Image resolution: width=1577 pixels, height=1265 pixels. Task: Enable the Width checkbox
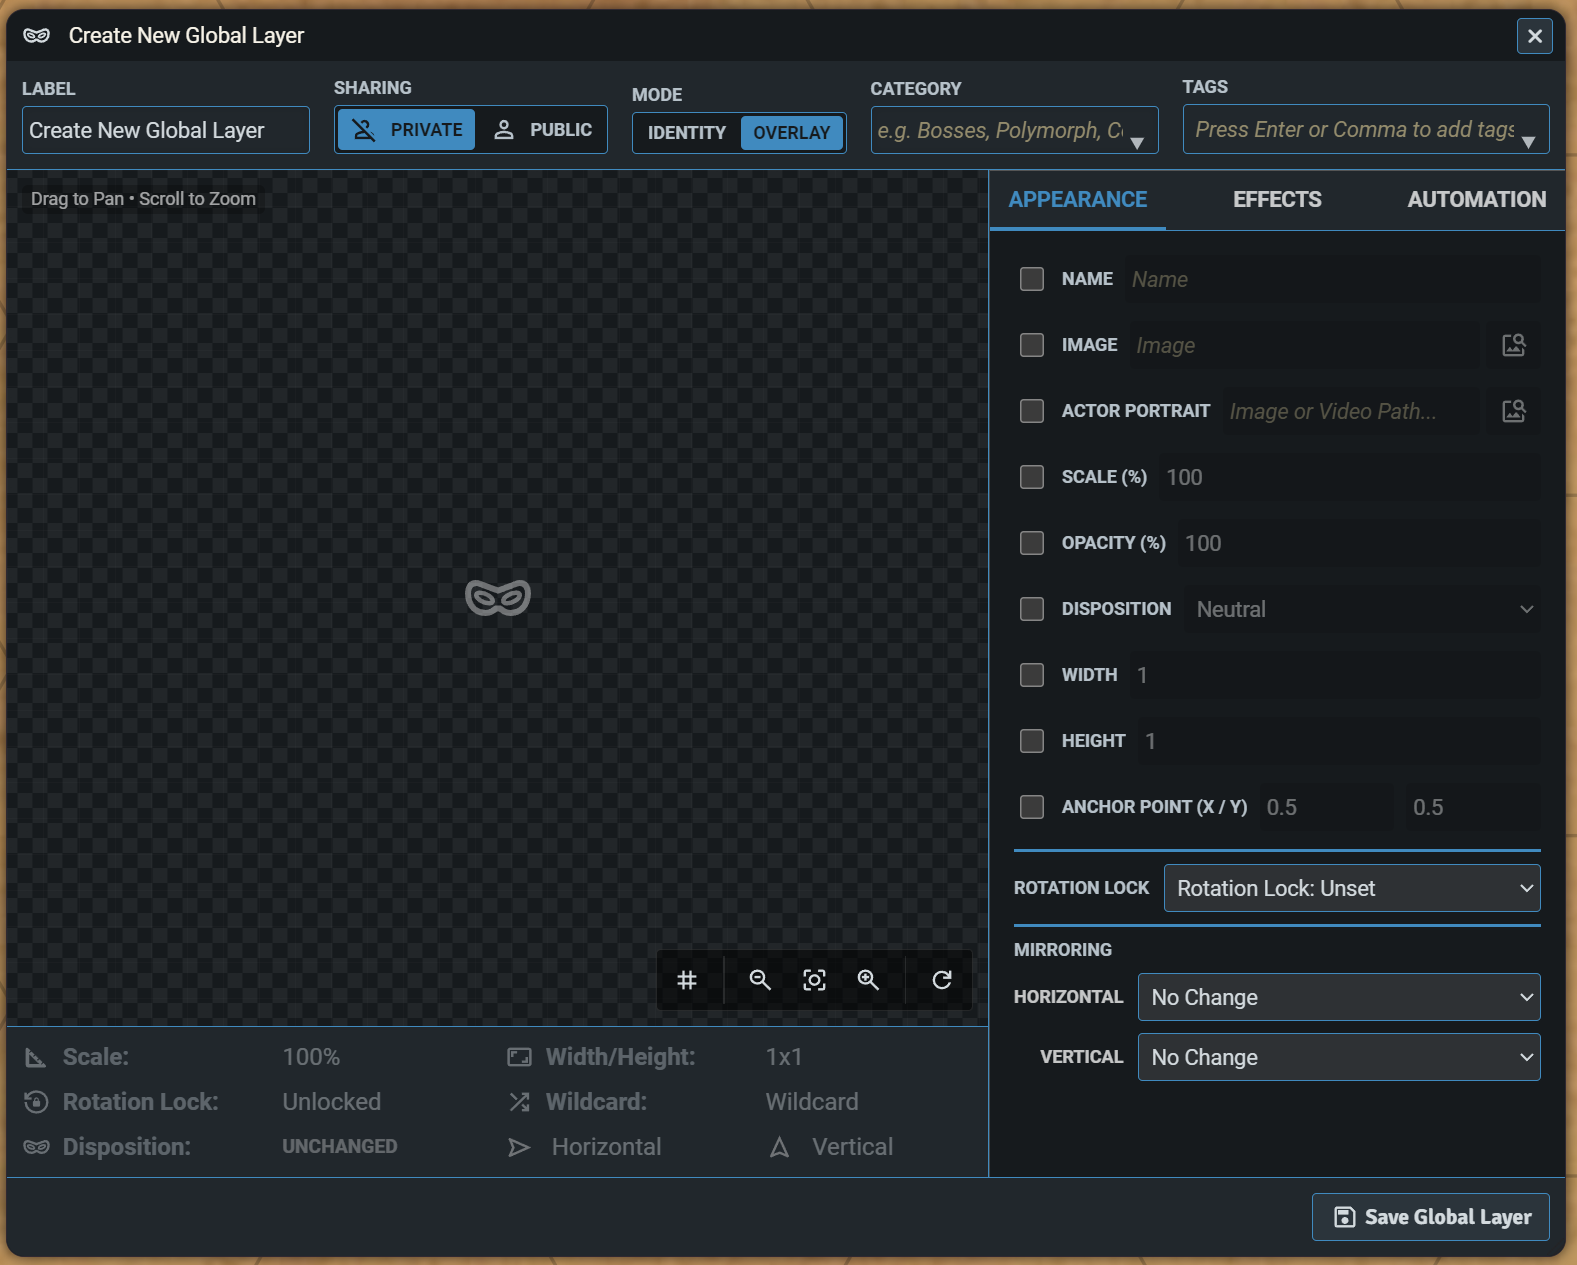pos(1032,675)
